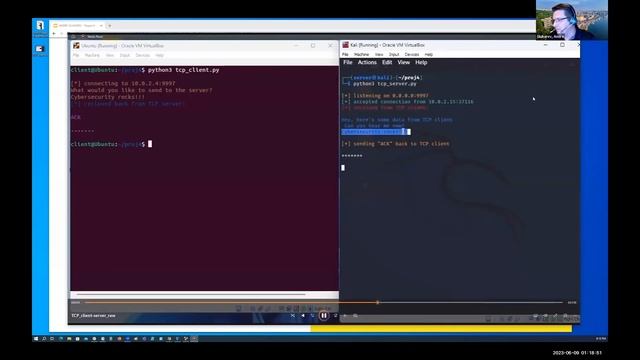
Task: Open the Kali VirtualBox window's File menu
Action: click(345, 54)
